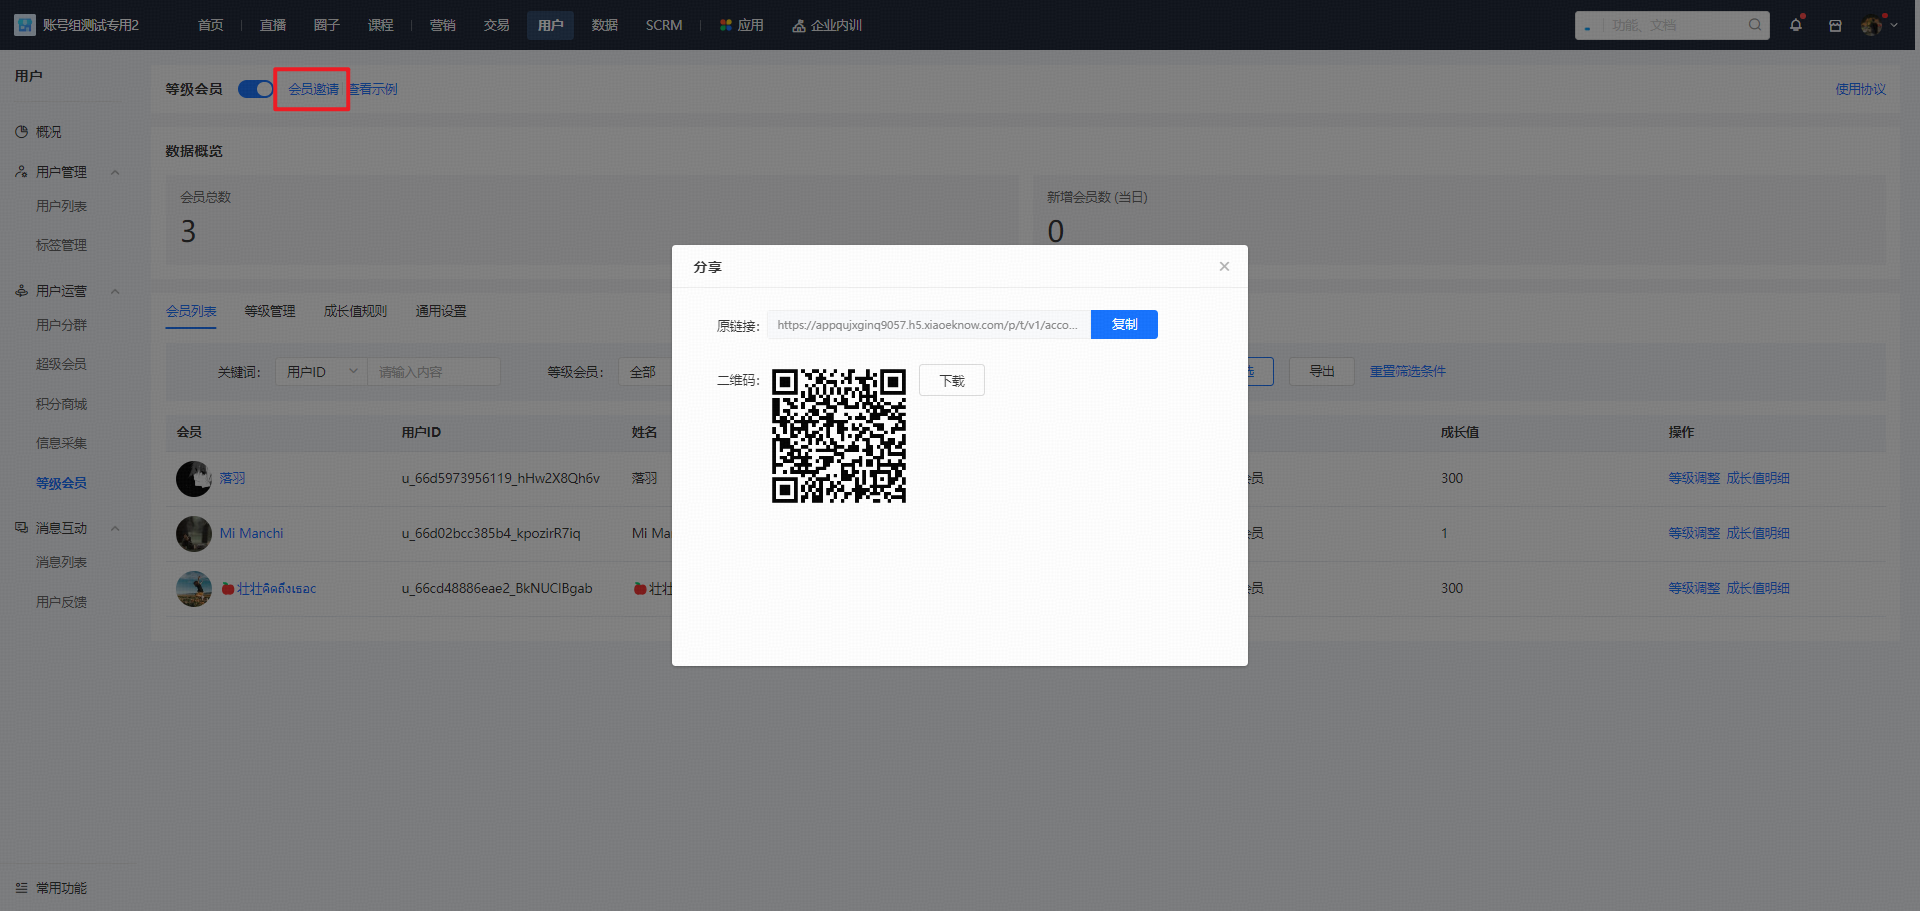The width and height of the screenshot is (1920, 911).
Task: Click the 导出 export button
Action: coord(1322,371)
